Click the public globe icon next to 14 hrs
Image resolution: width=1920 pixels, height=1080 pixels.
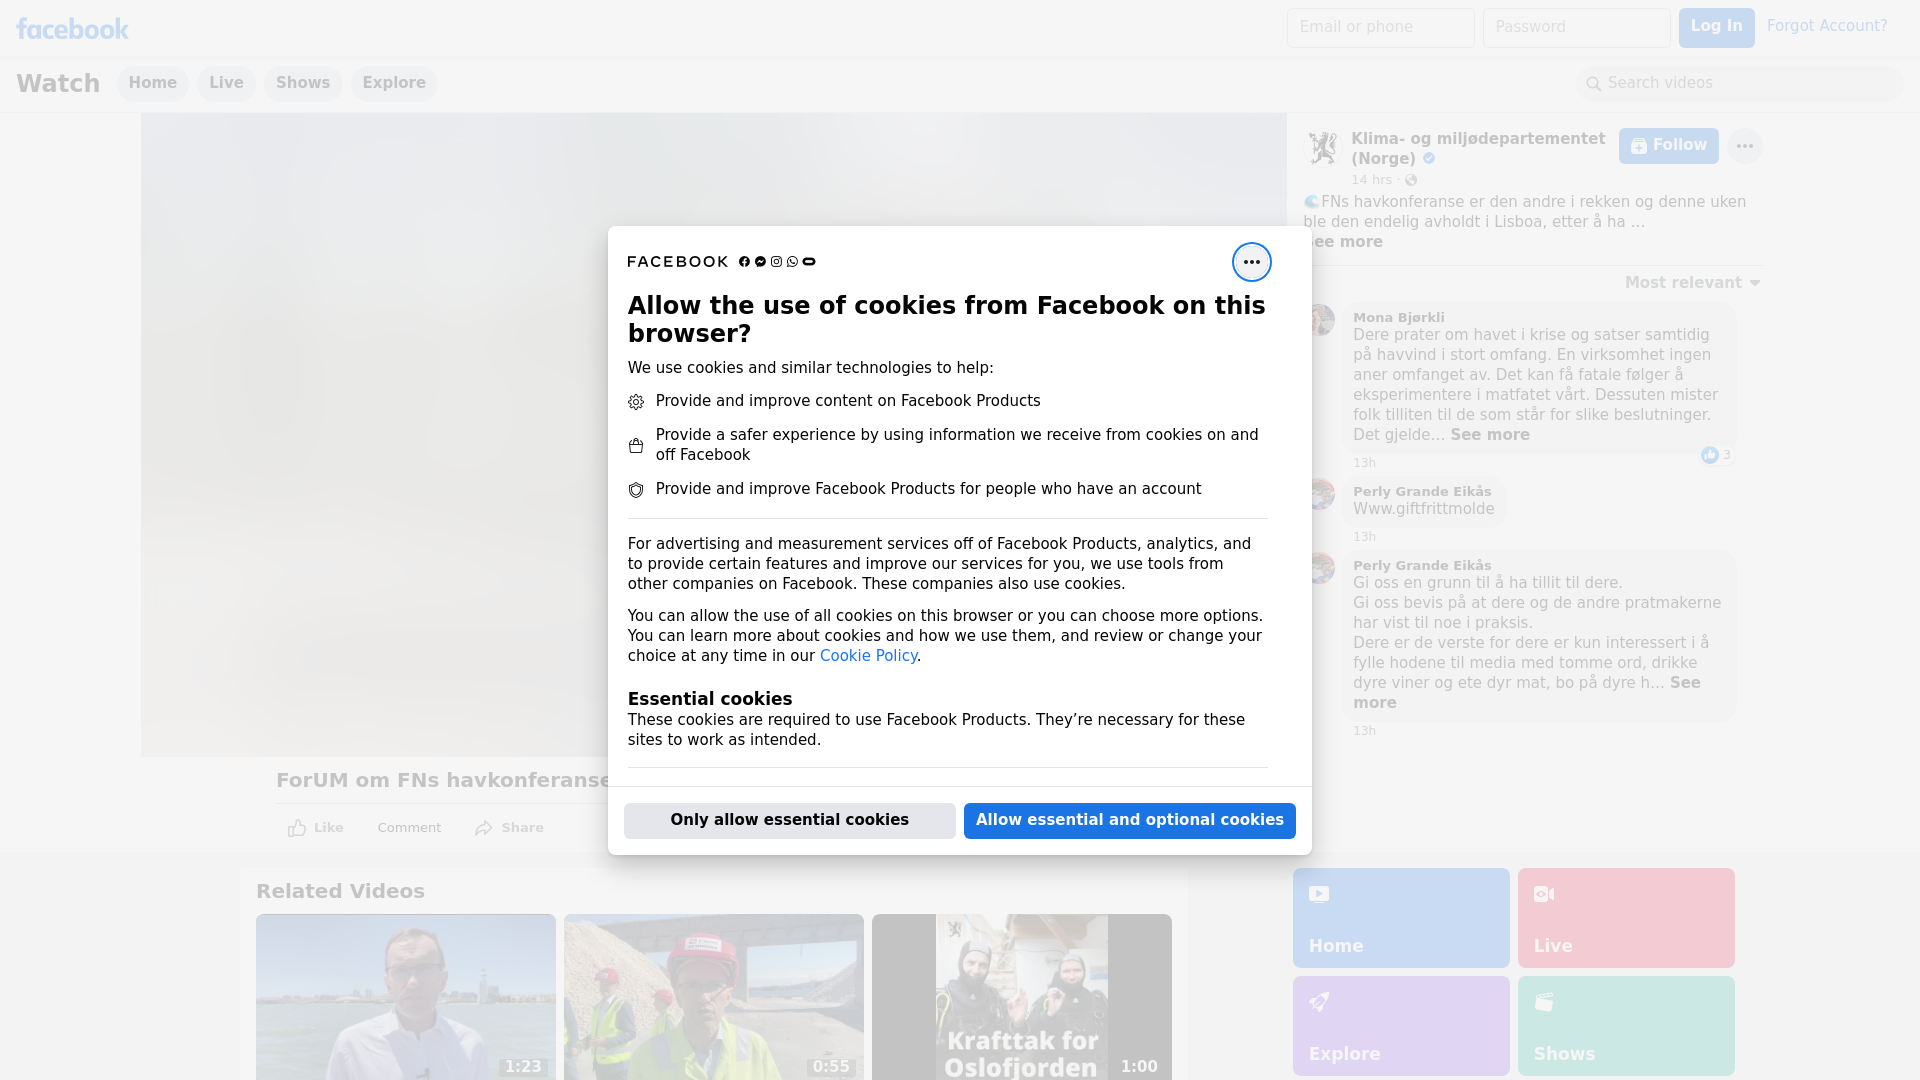click(1411, 180)
